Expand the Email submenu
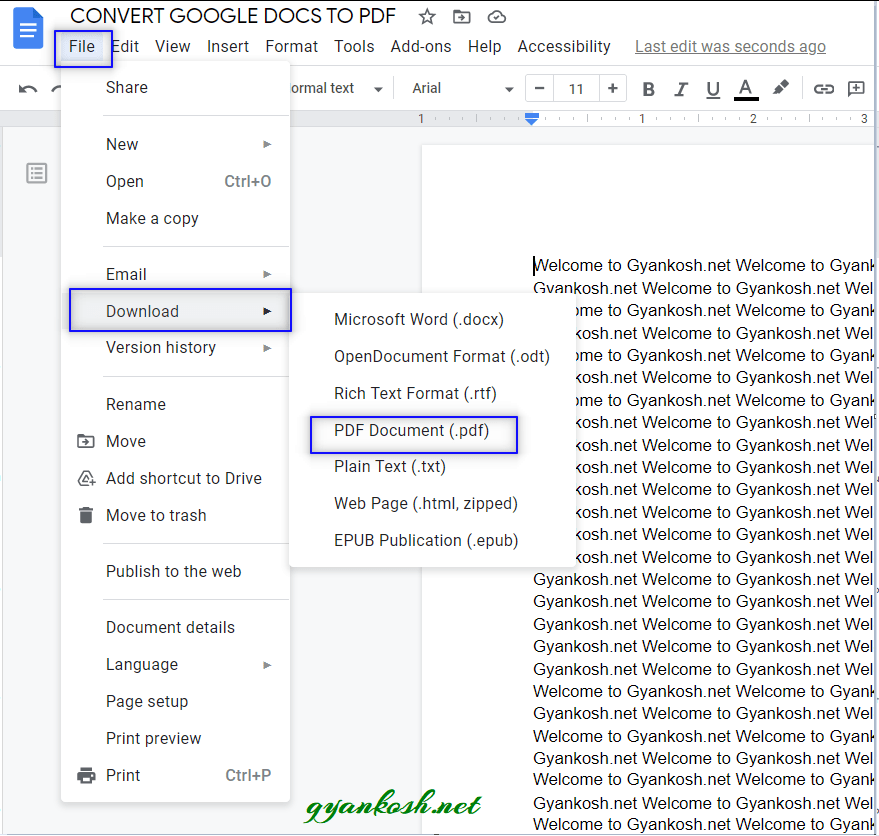 coord(175,275)
